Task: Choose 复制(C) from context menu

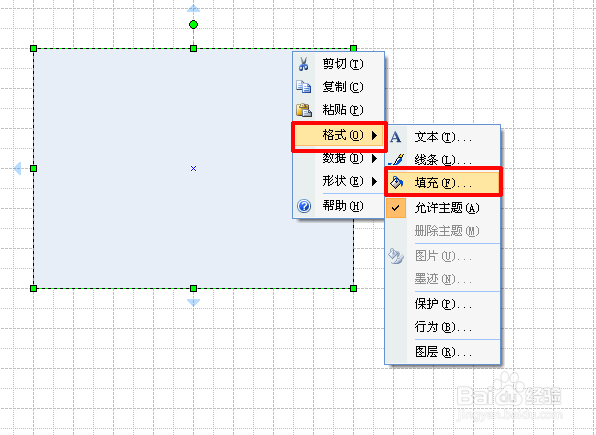Action: (338, 87)
